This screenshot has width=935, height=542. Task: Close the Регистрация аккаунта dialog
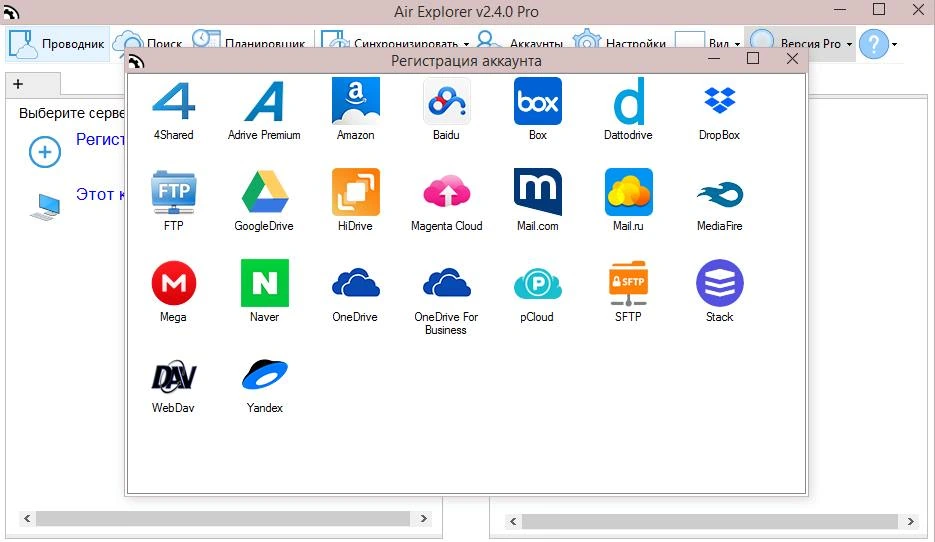(792, 58)
